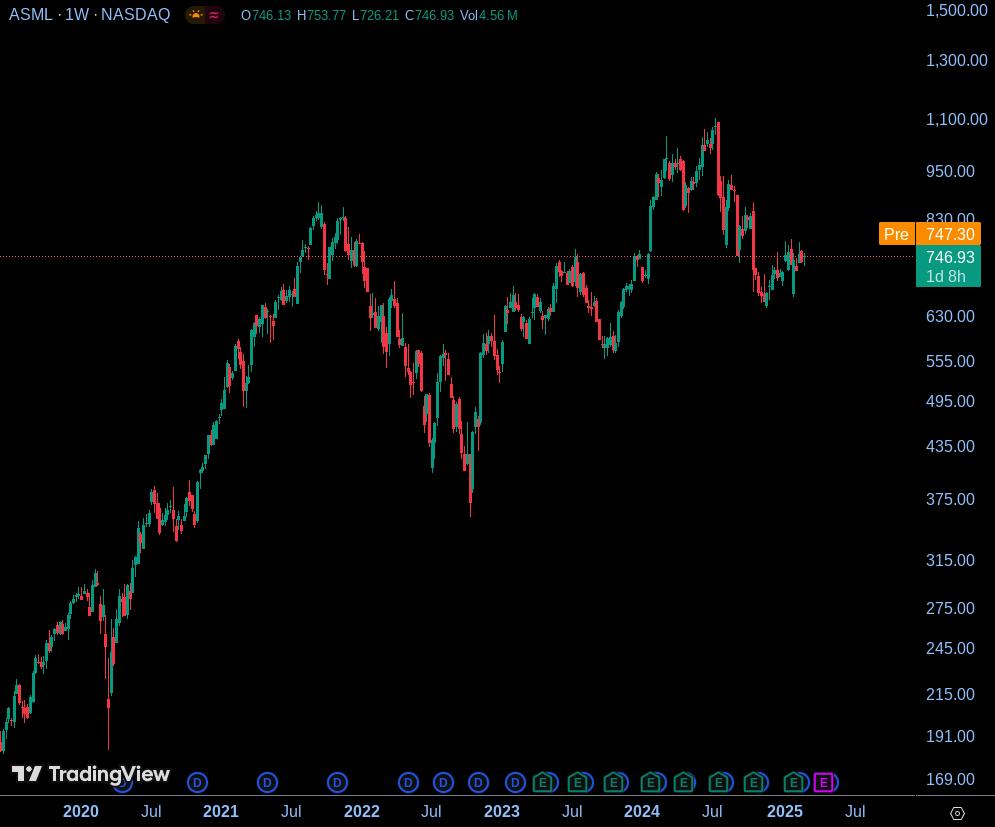Click the low value L726.21
995x827 pixels.
(375, 15)
